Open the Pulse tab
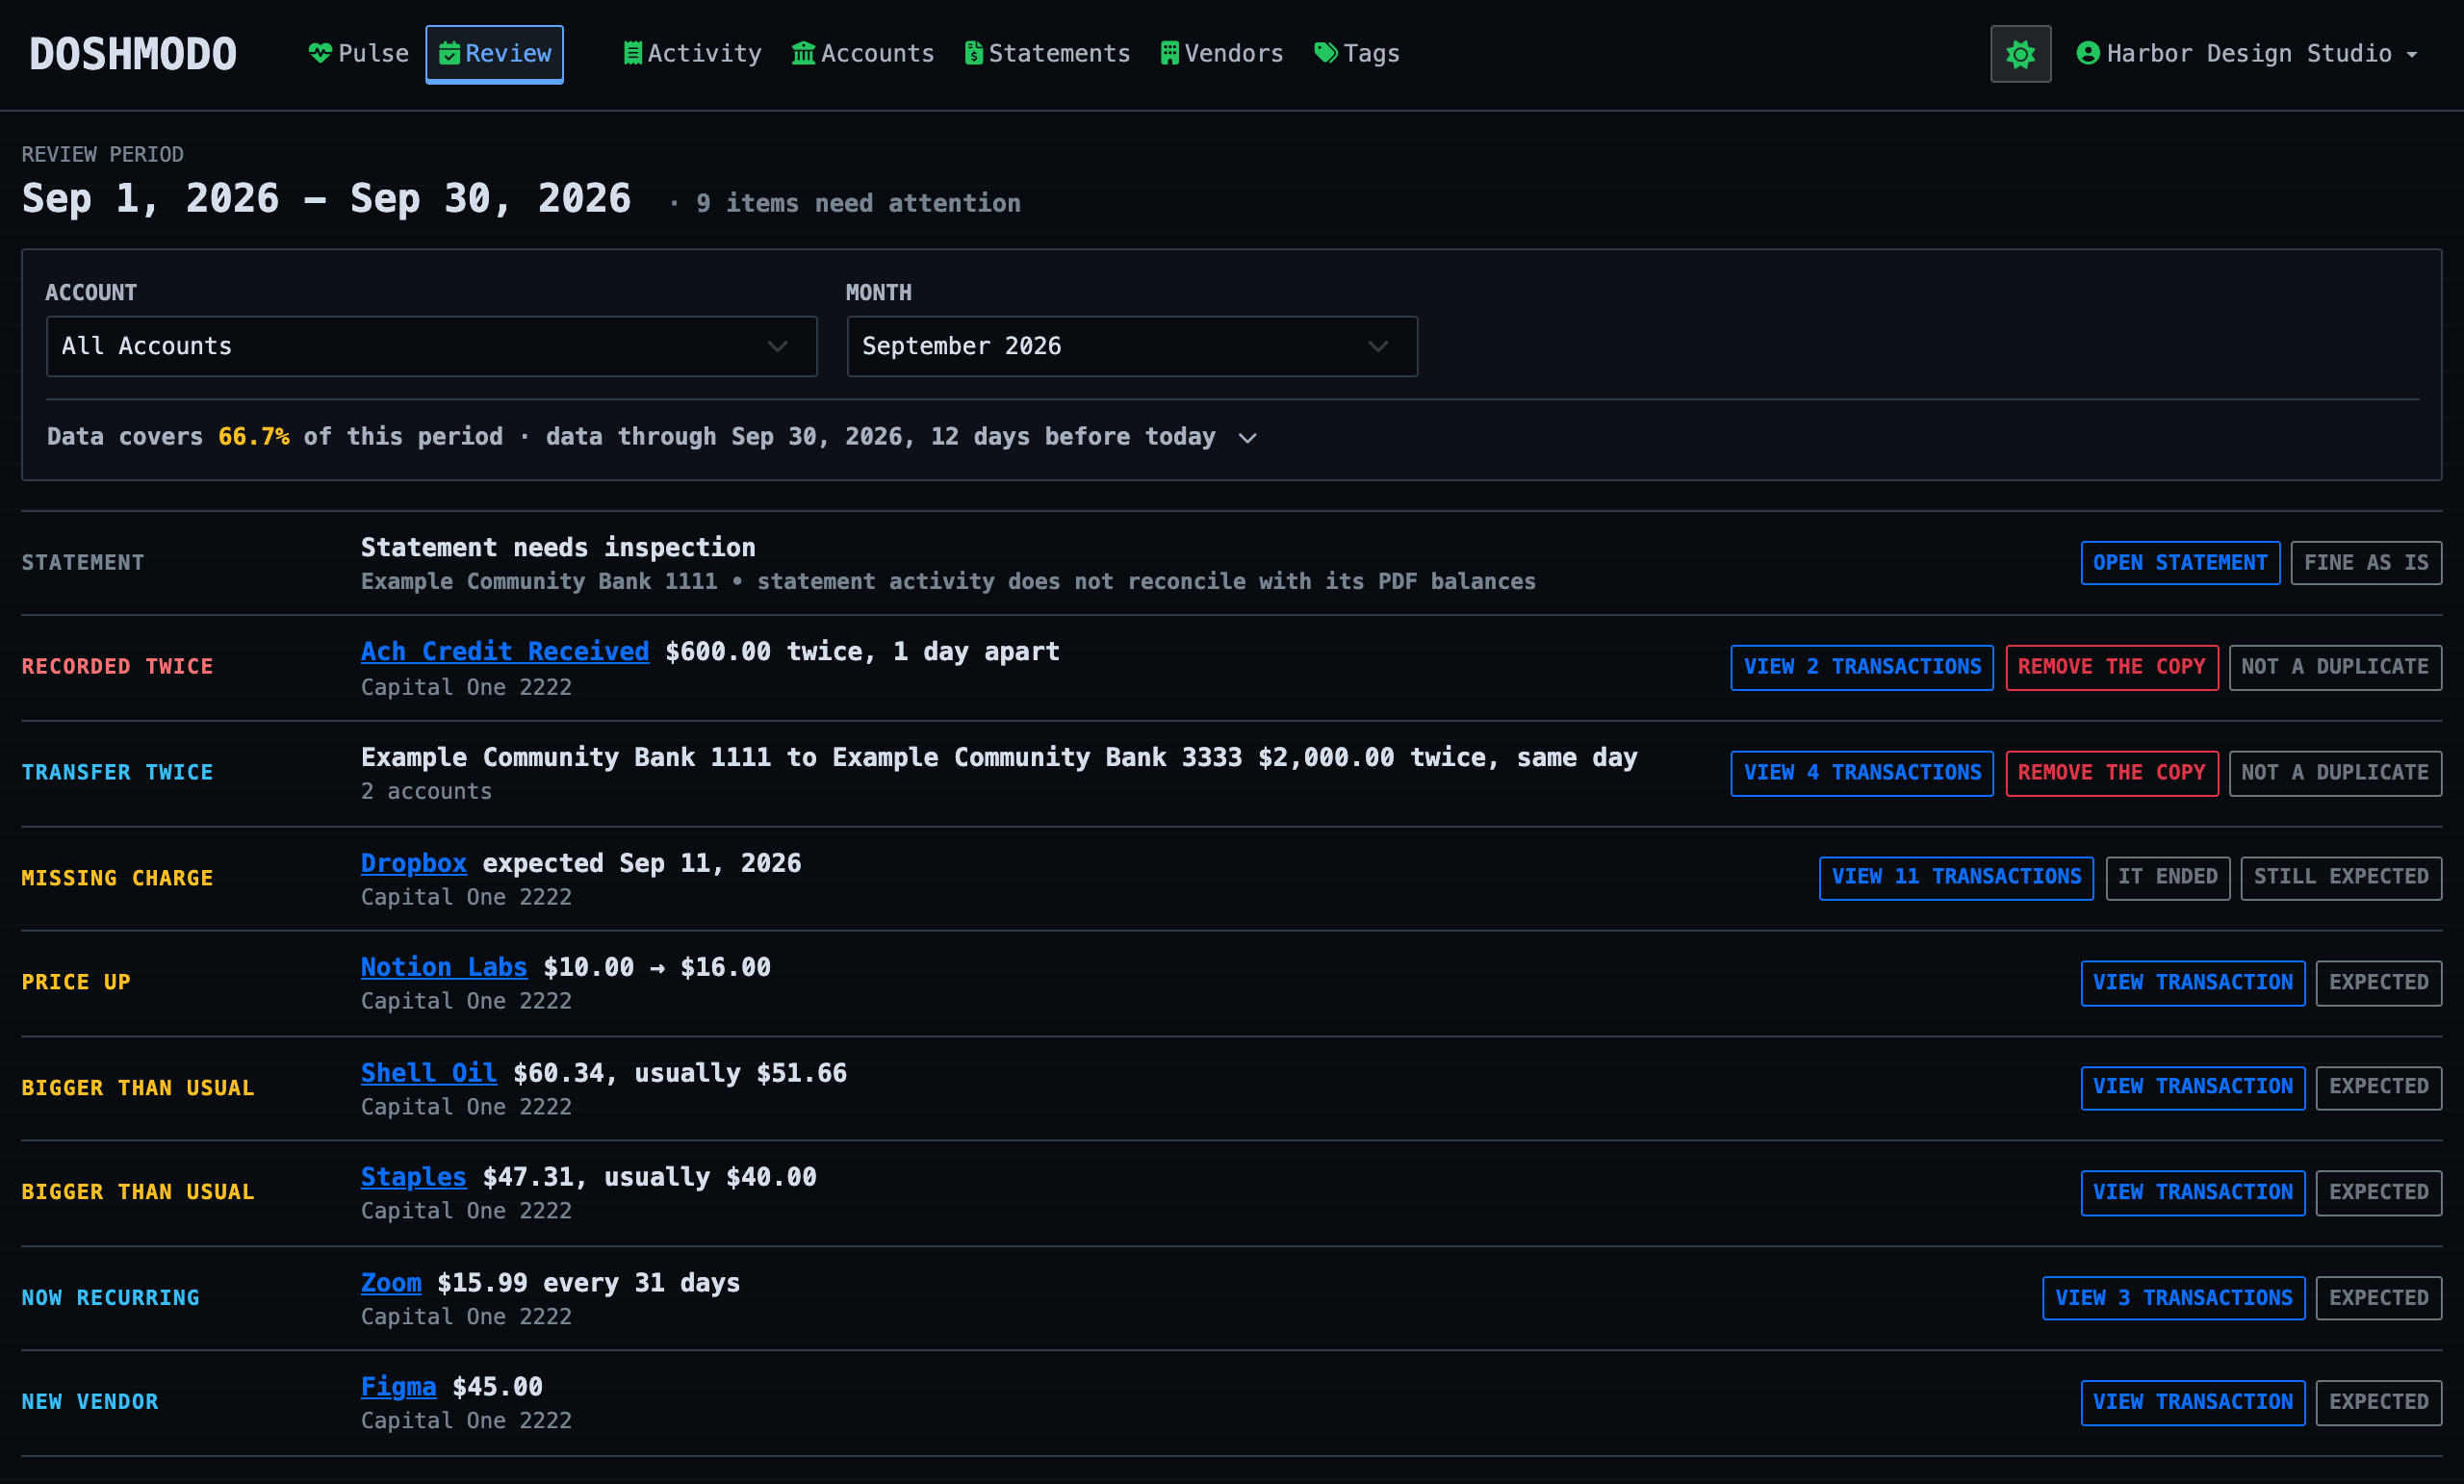Viewport: 2464px width, 1484px height. point(358,54)
